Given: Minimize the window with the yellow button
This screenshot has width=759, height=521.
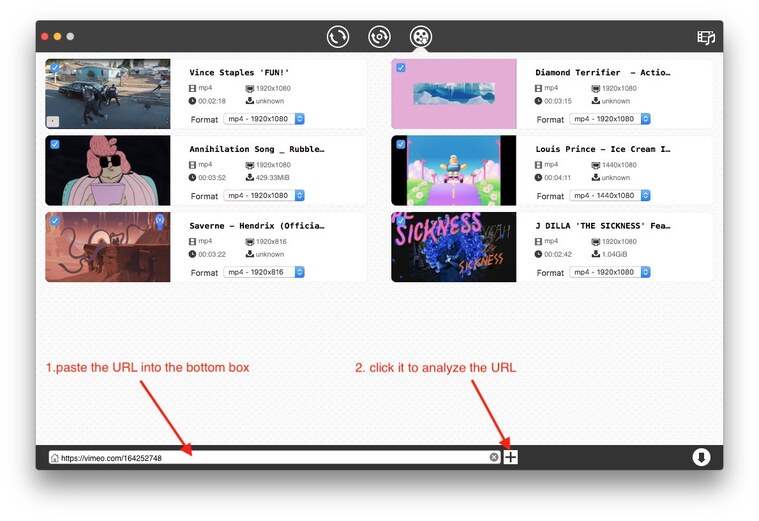Looking at the screenshot, I should click(x=57, y=36).
